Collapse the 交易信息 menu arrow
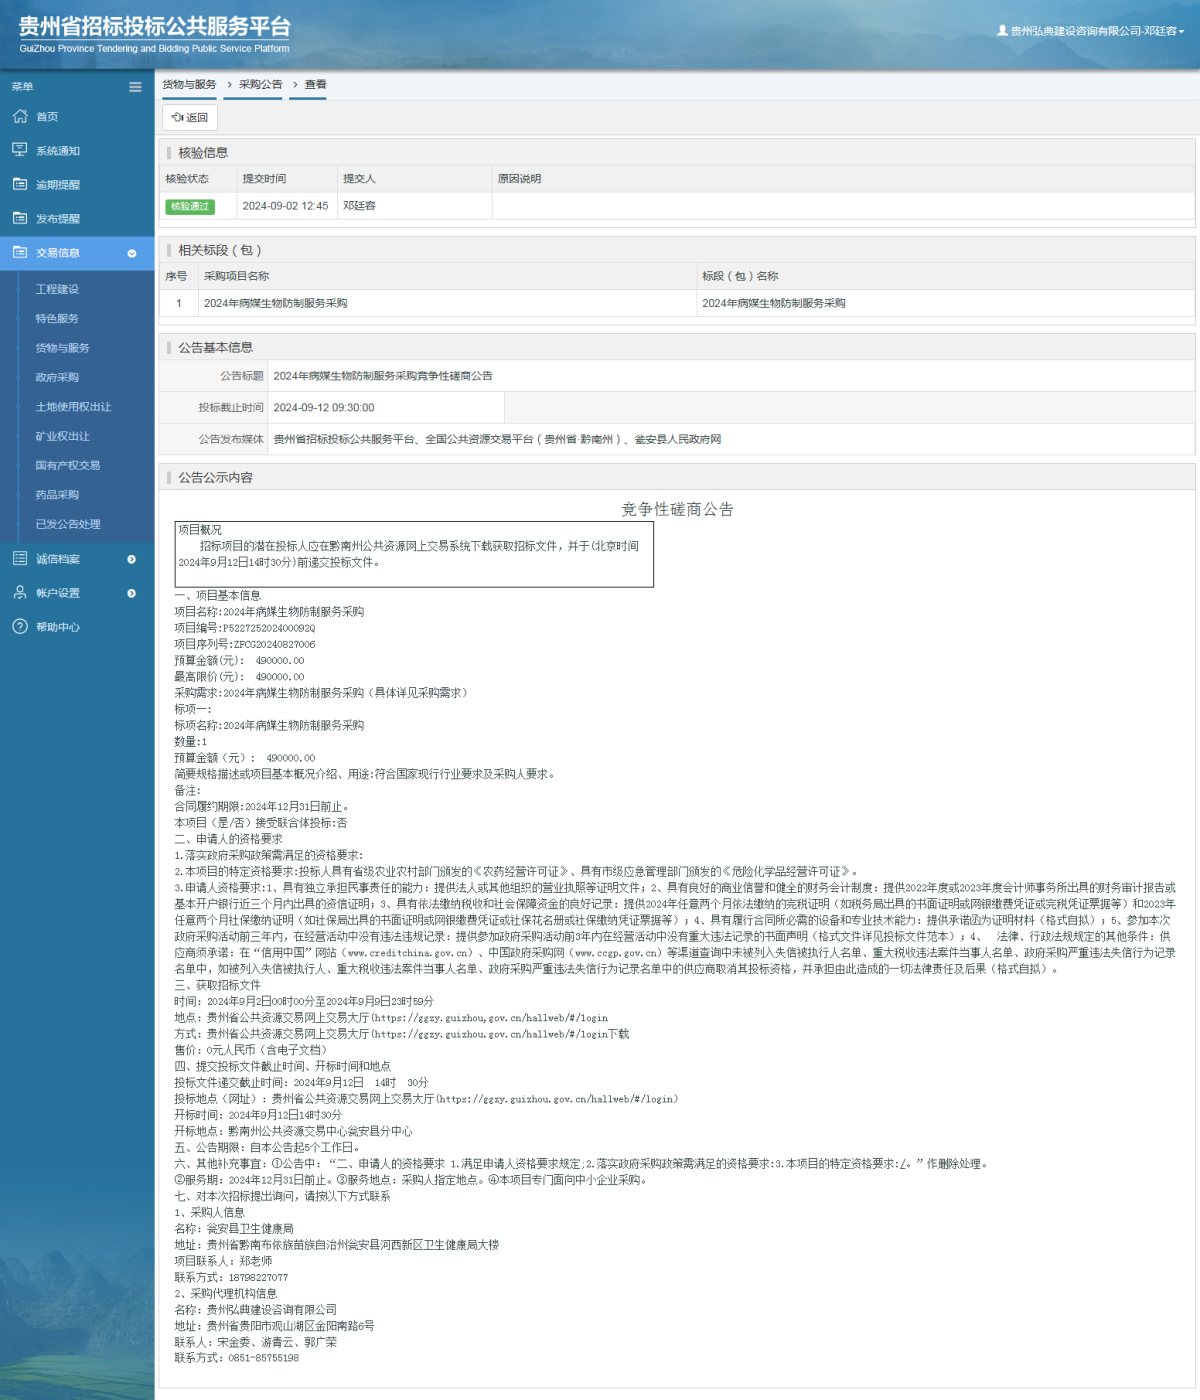This screenshot has width=1200, height=1400. (x=132, y=253)
